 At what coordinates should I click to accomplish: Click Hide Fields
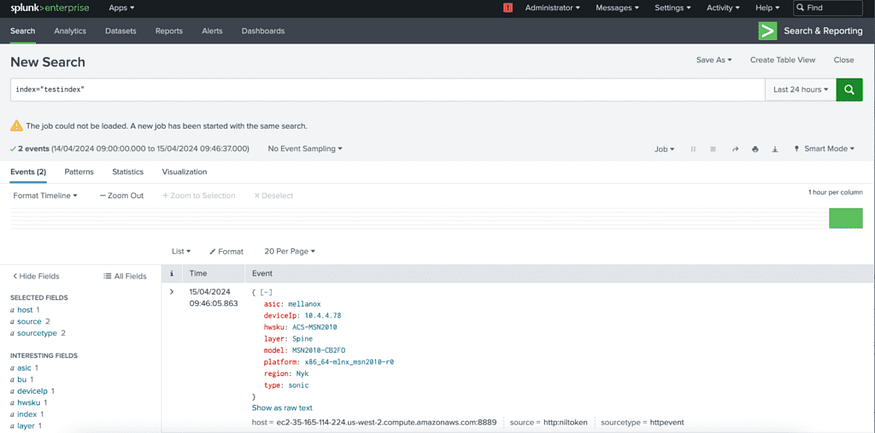pos(36,276)
